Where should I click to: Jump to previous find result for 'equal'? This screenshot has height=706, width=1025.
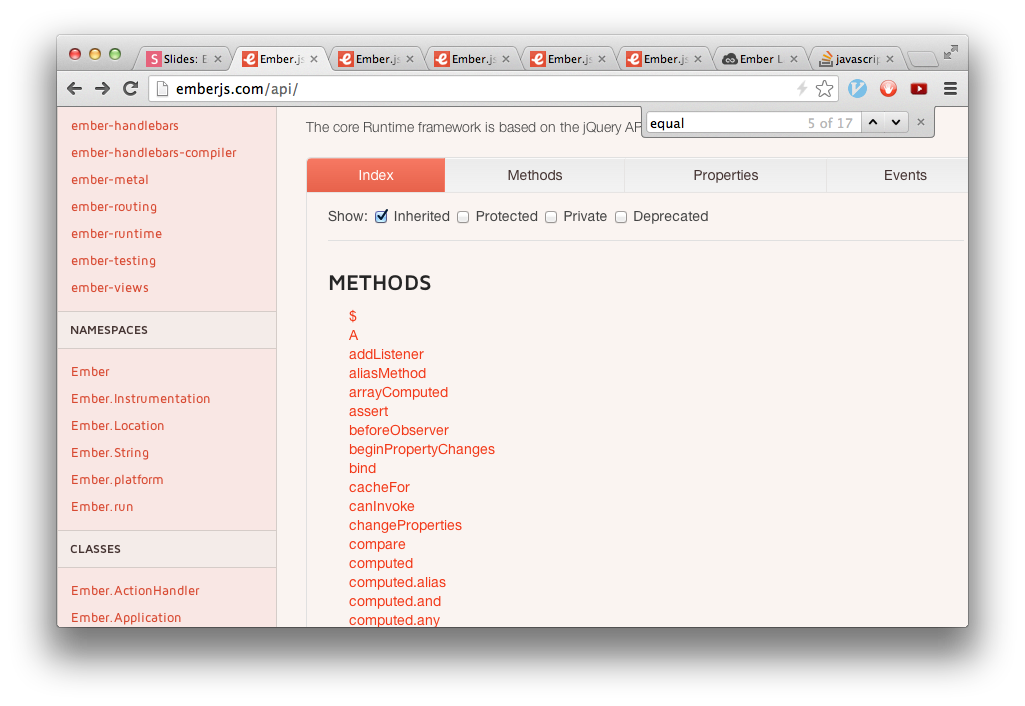pyautogui.click(x=873, y=122)
